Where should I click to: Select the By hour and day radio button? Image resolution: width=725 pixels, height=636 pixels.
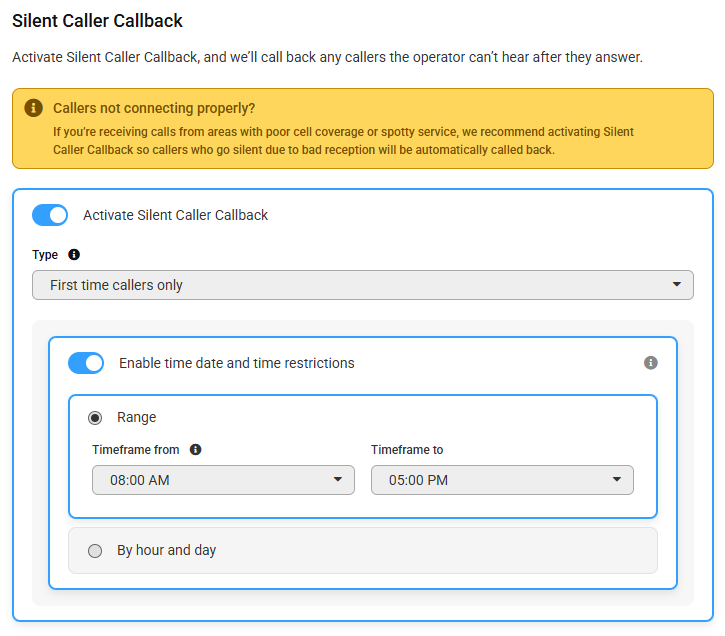pyautogui.click(x=95, y=551)
